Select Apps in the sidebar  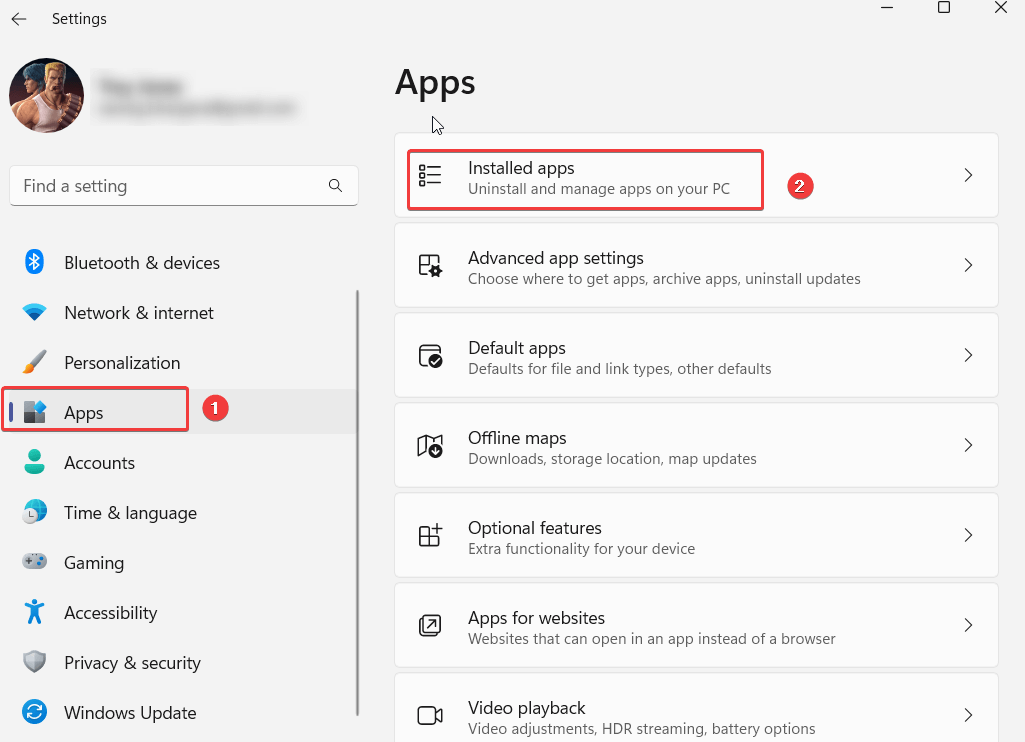(180, 412)
